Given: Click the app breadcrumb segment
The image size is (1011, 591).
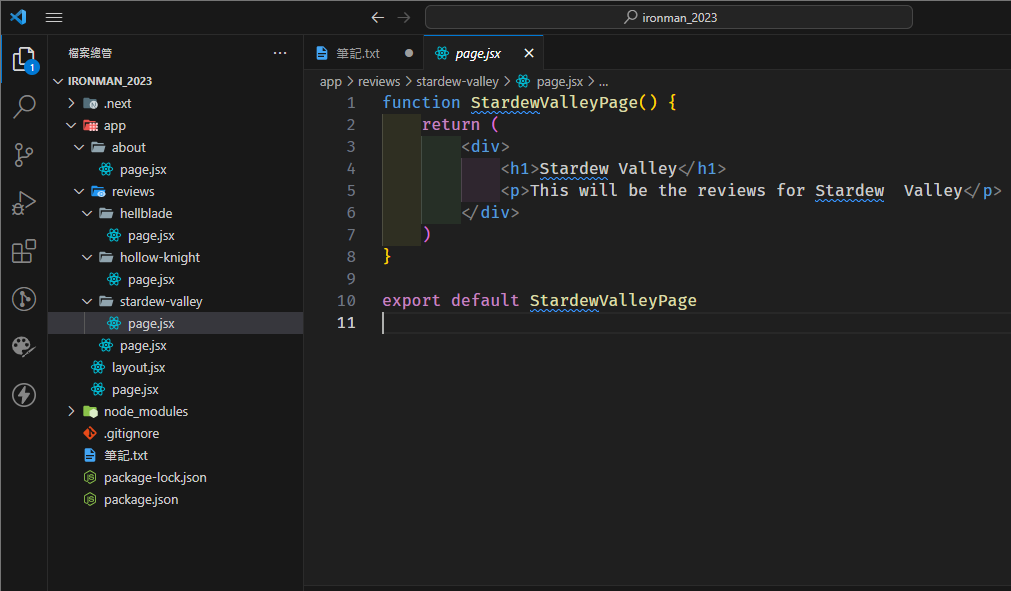Looking at the screenshot, I should click(x=331, y=81).
